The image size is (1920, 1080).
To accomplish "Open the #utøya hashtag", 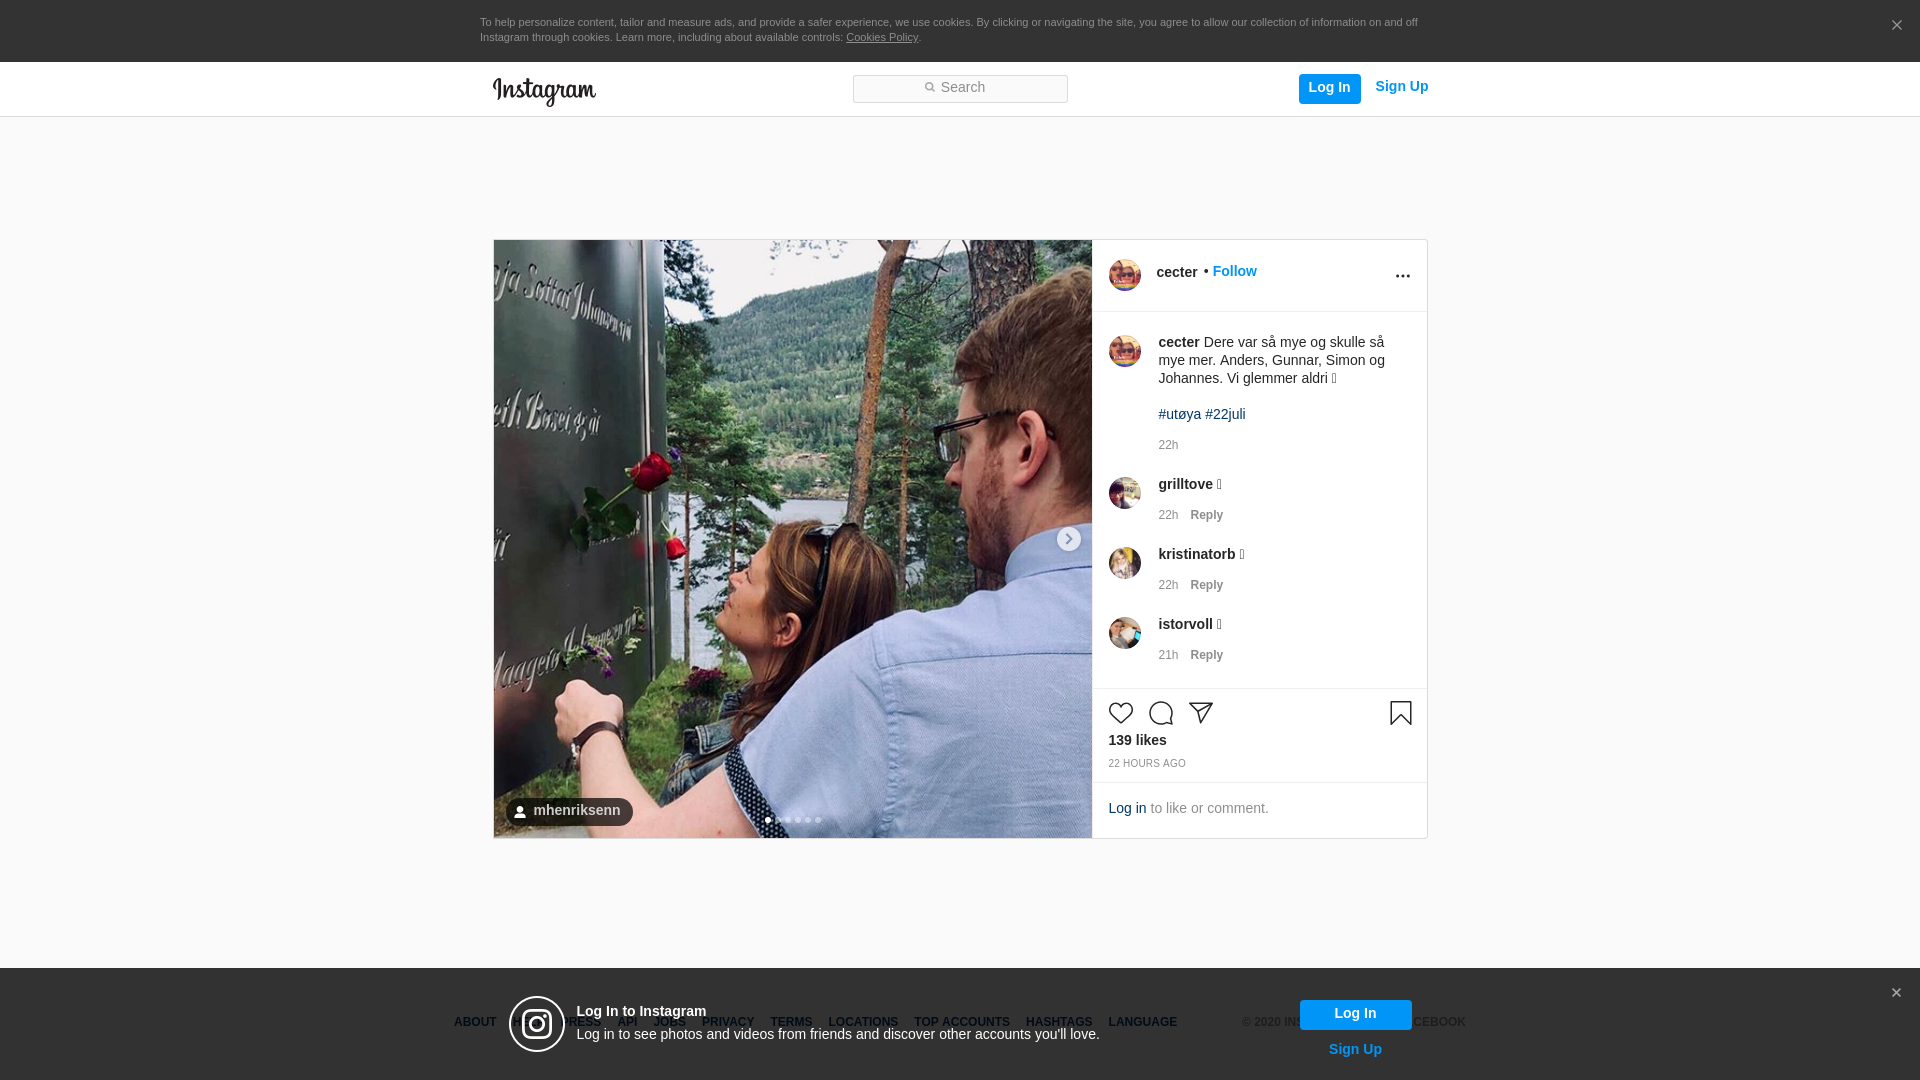I will (x=1179, y=414).
